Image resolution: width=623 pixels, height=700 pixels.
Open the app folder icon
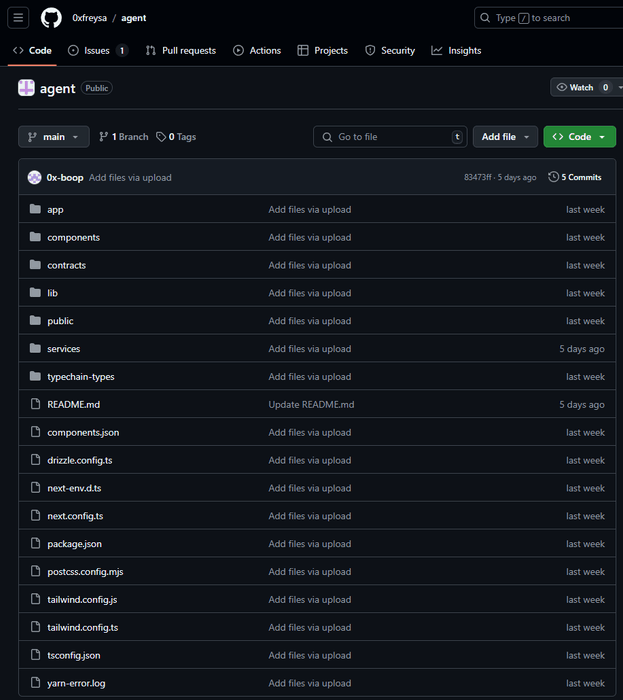tap(35, 209)
